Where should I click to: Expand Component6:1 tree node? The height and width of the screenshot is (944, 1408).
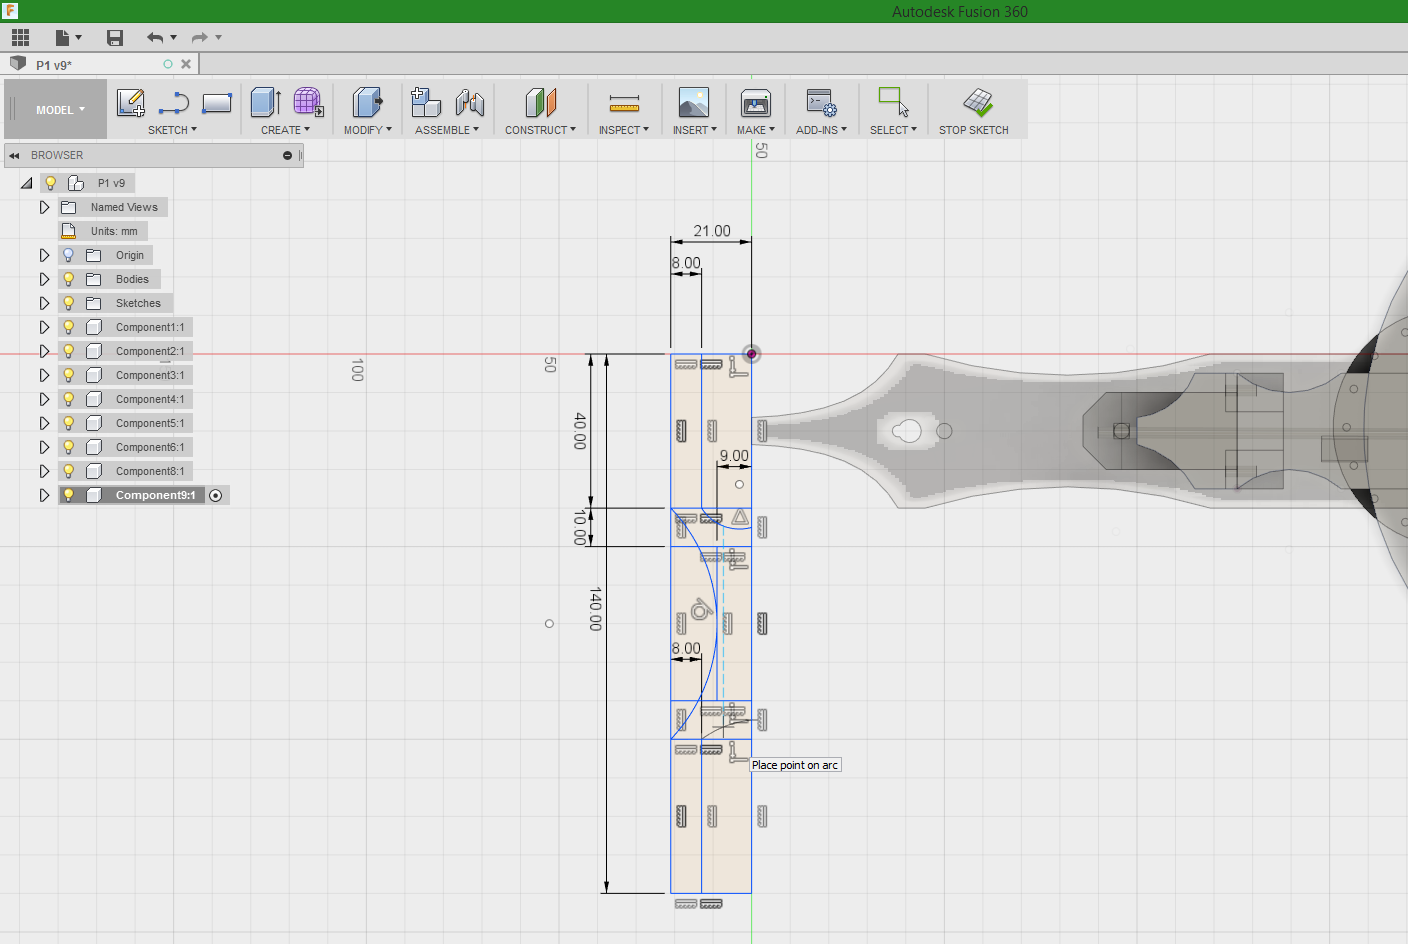[44, 447]
